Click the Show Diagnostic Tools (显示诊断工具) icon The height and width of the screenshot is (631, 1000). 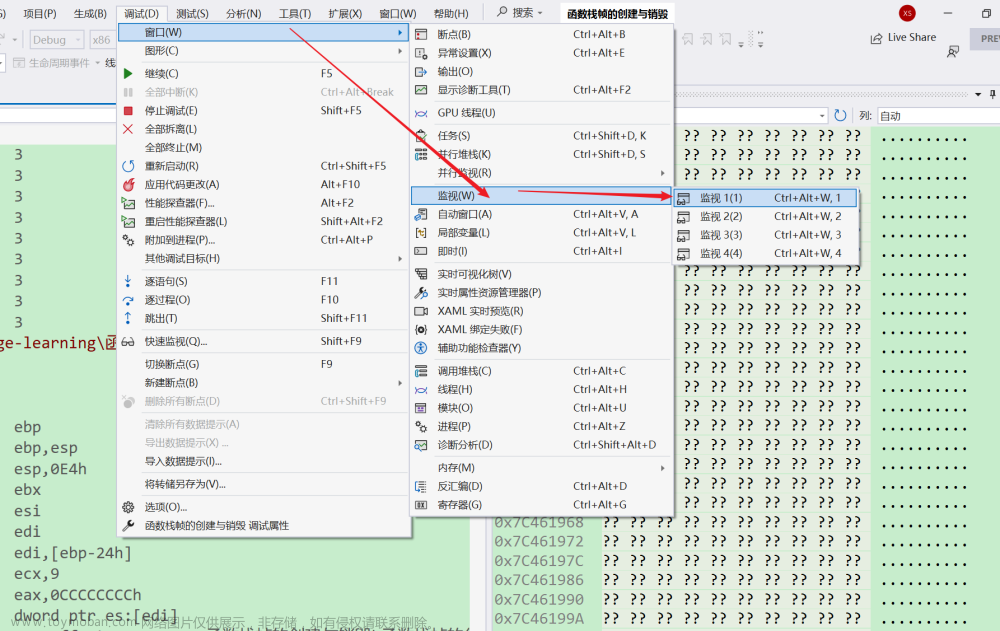point(421,90)
